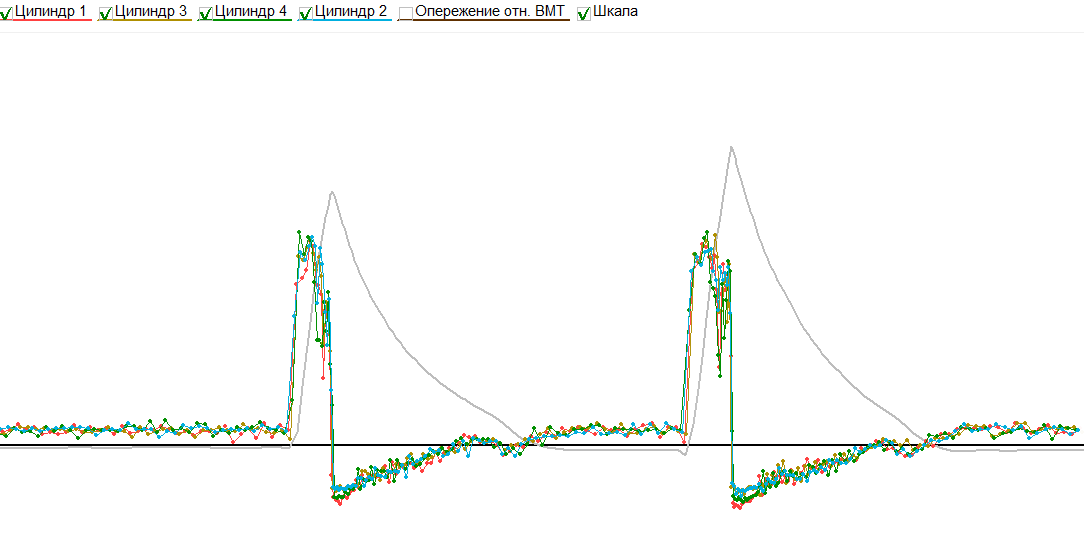Toggle the Цилиндр 3 checkbox
Screen dimensions: 1084x556
pyautogui.click(x=106, y=13)
